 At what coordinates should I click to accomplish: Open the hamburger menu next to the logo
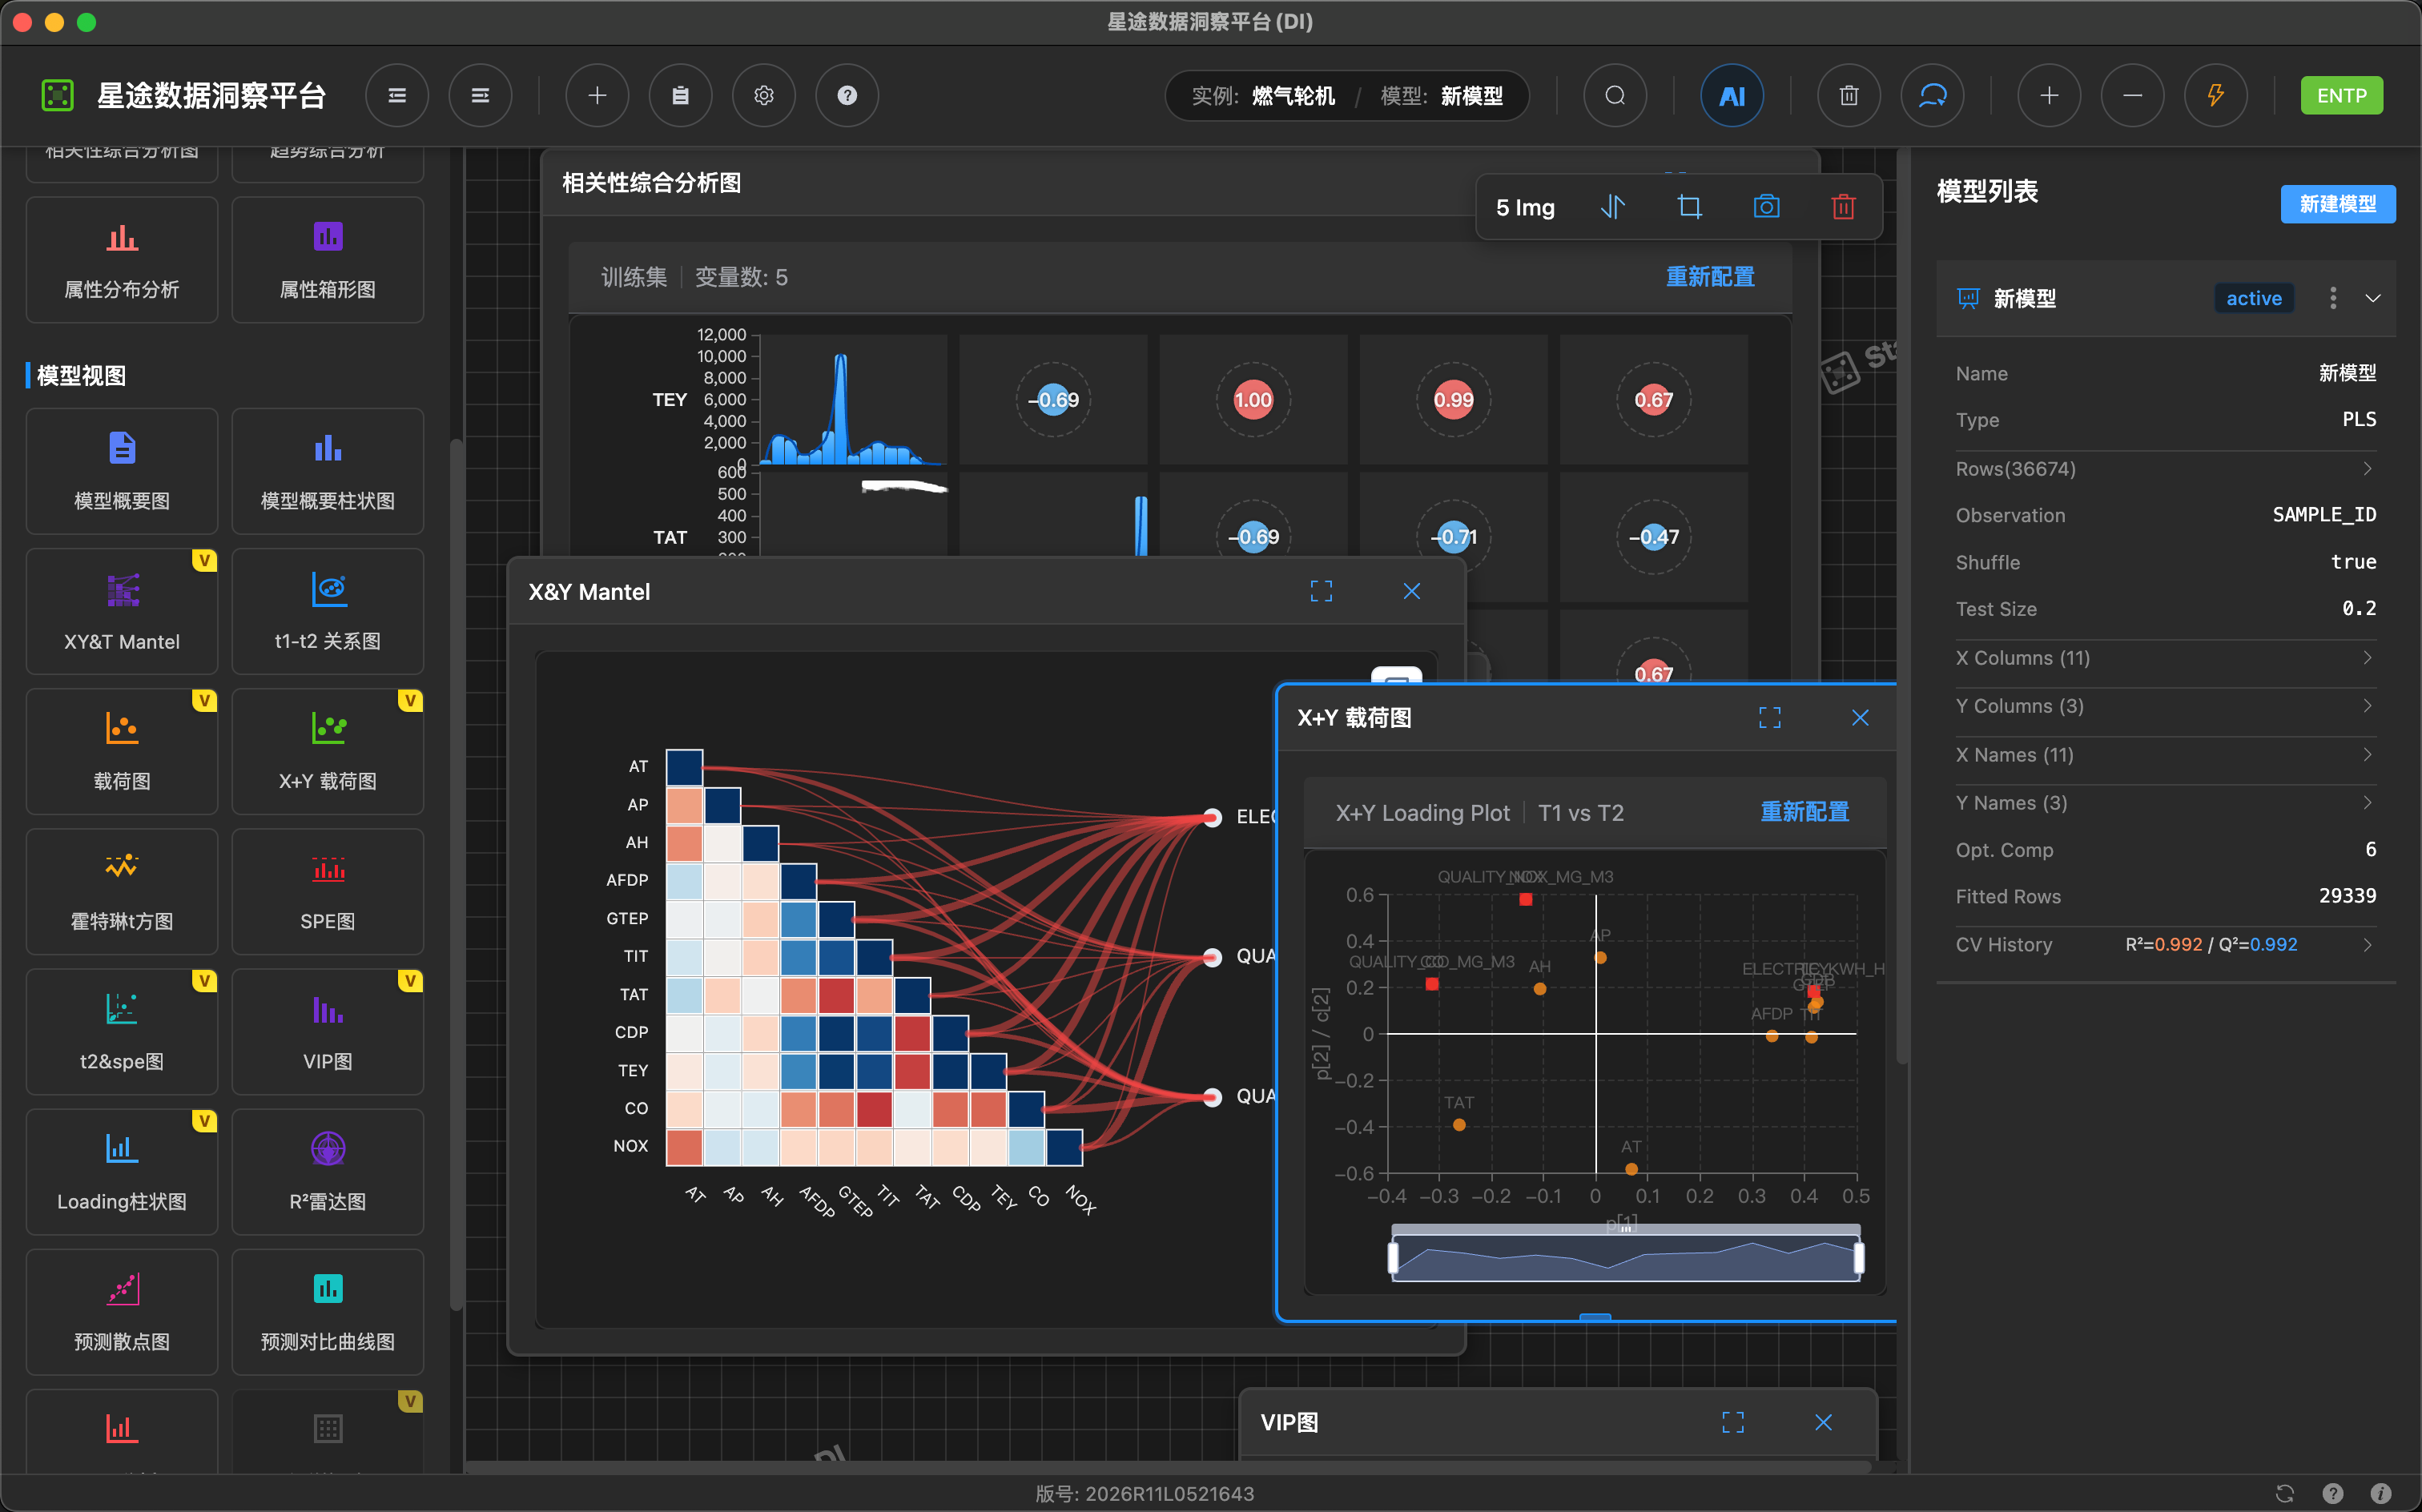(397, 96)
